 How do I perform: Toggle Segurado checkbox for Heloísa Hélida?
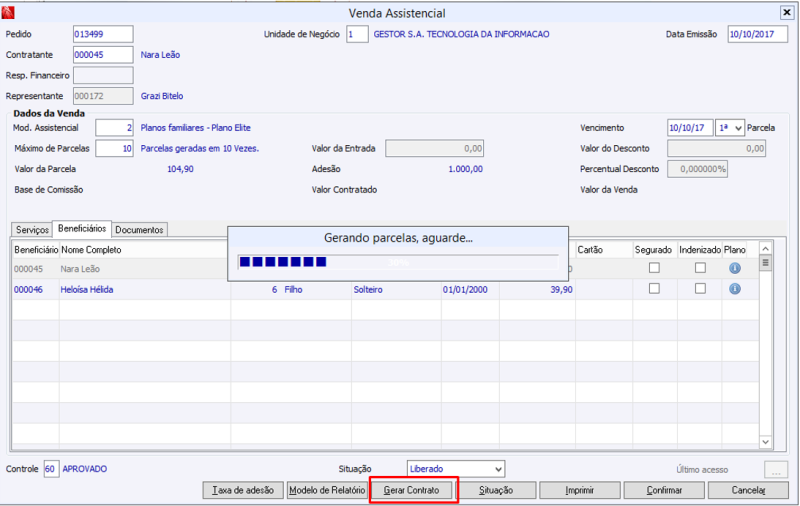(654, 289)
